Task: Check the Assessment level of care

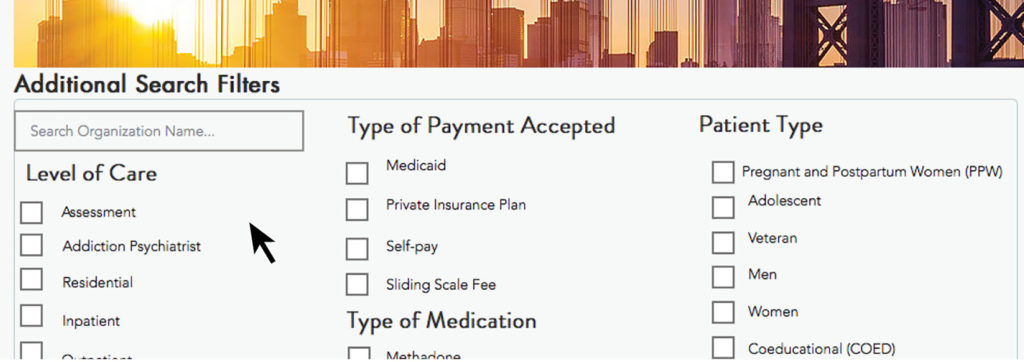Action: pyautogui.click(x=31, y=212)
